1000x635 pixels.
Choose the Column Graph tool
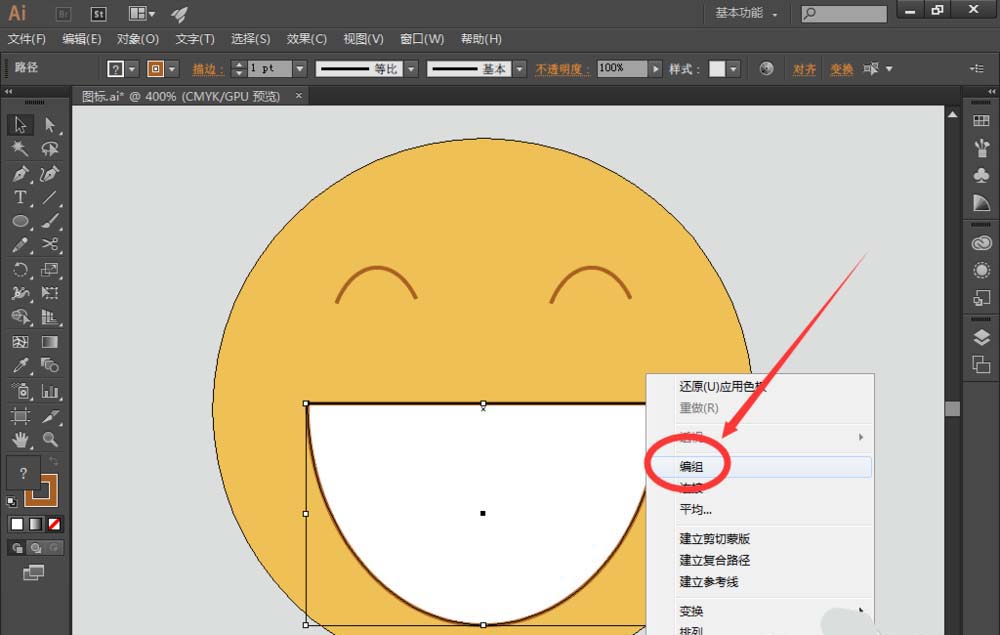(50, 391)
